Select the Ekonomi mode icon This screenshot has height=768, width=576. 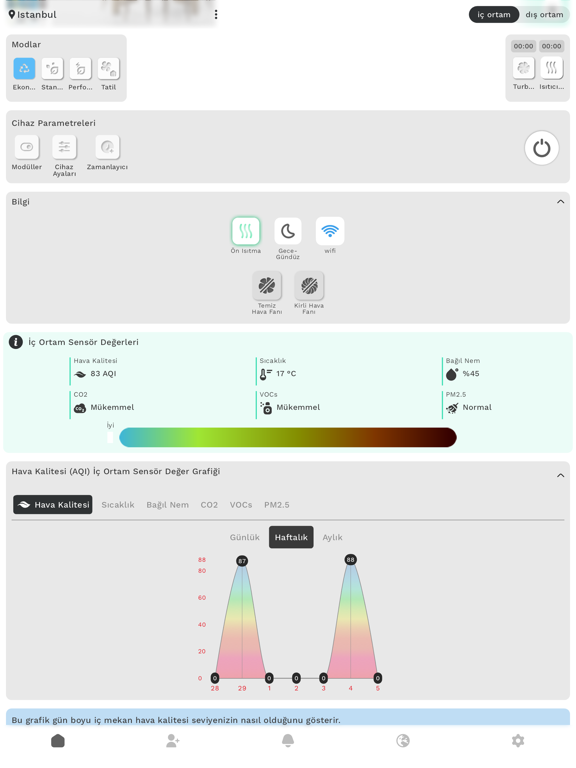24,69
